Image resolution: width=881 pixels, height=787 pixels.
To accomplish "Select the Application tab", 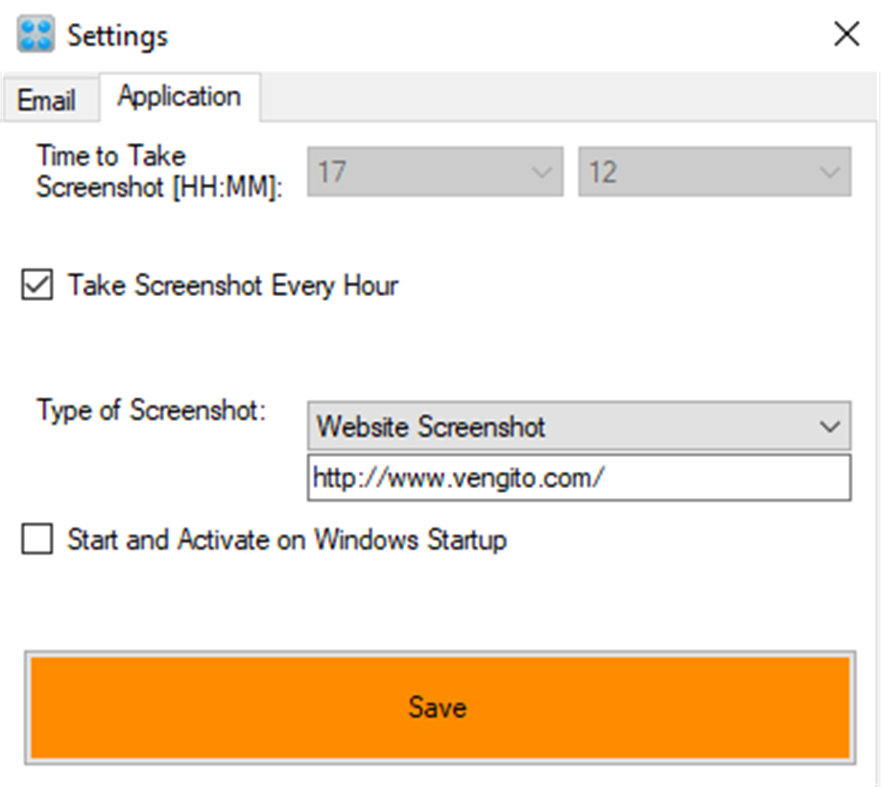I will point(178,96).
